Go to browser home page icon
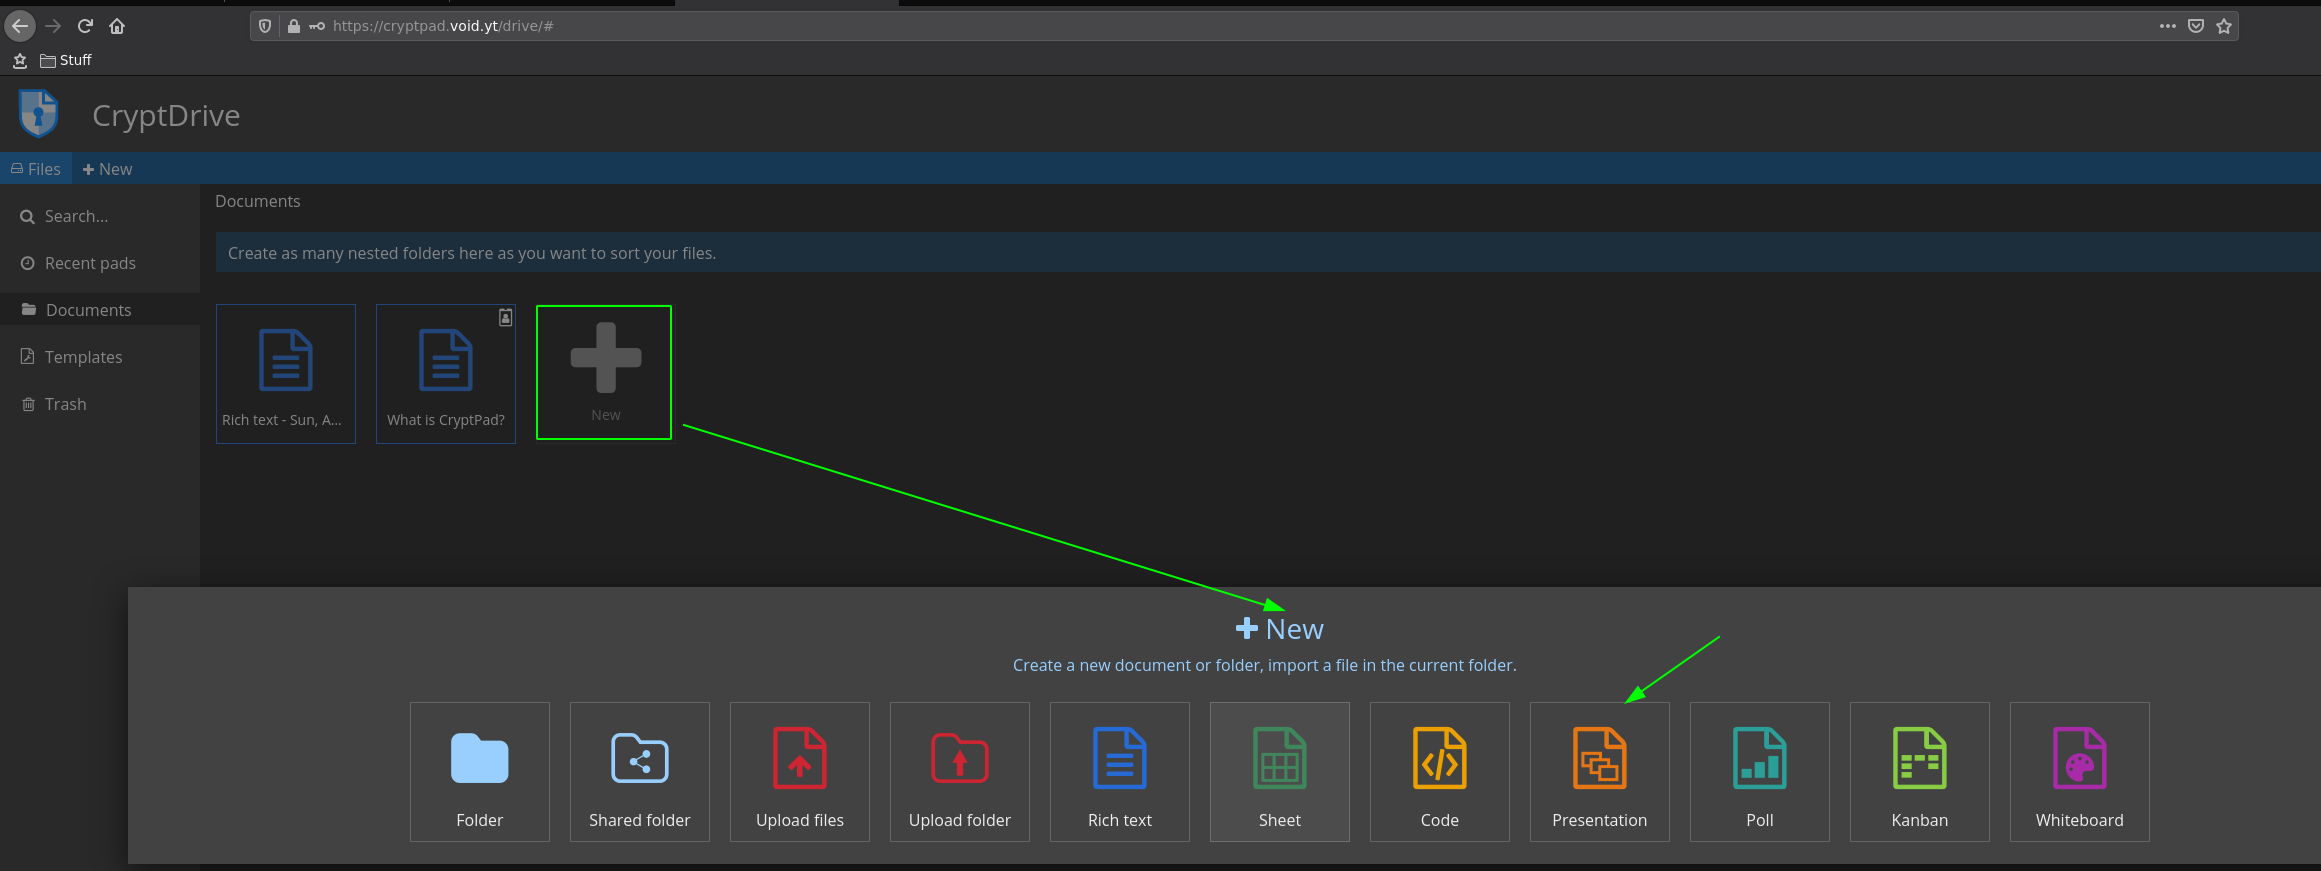2321x871 pixels. coord(117,26)
